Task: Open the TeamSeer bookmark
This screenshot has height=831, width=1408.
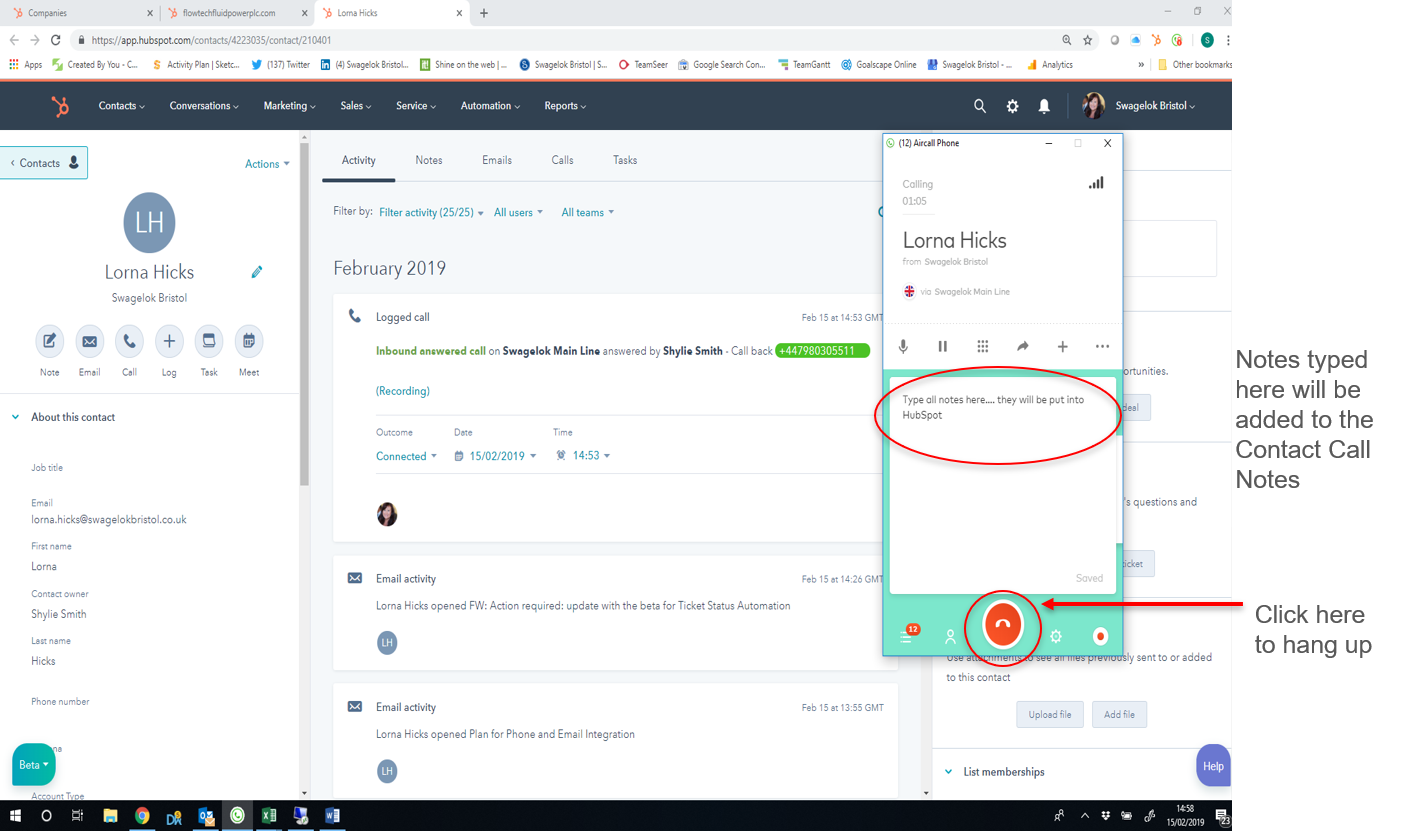Action: (x=643, y=65)
